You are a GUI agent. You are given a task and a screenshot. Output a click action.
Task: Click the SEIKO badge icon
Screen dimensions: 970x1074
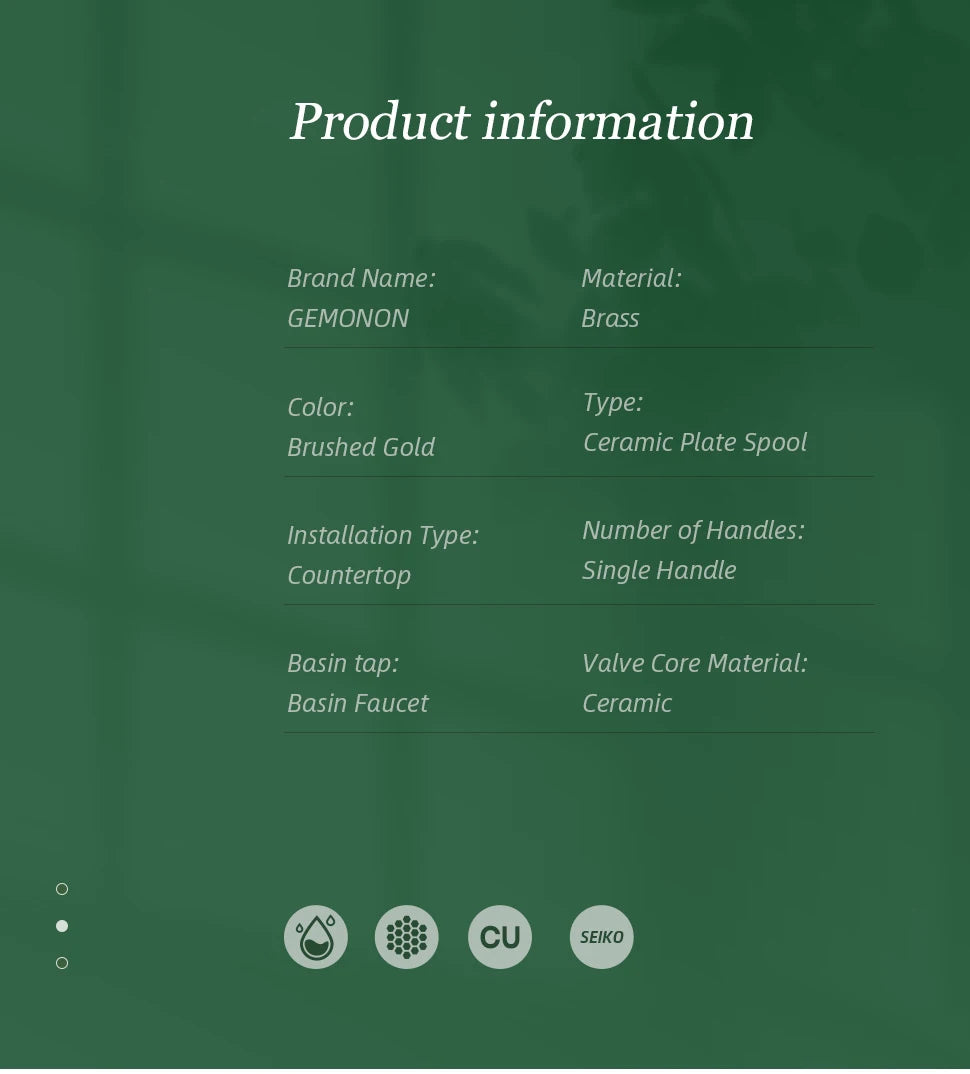pyautogui.click(x=601, y=937)
